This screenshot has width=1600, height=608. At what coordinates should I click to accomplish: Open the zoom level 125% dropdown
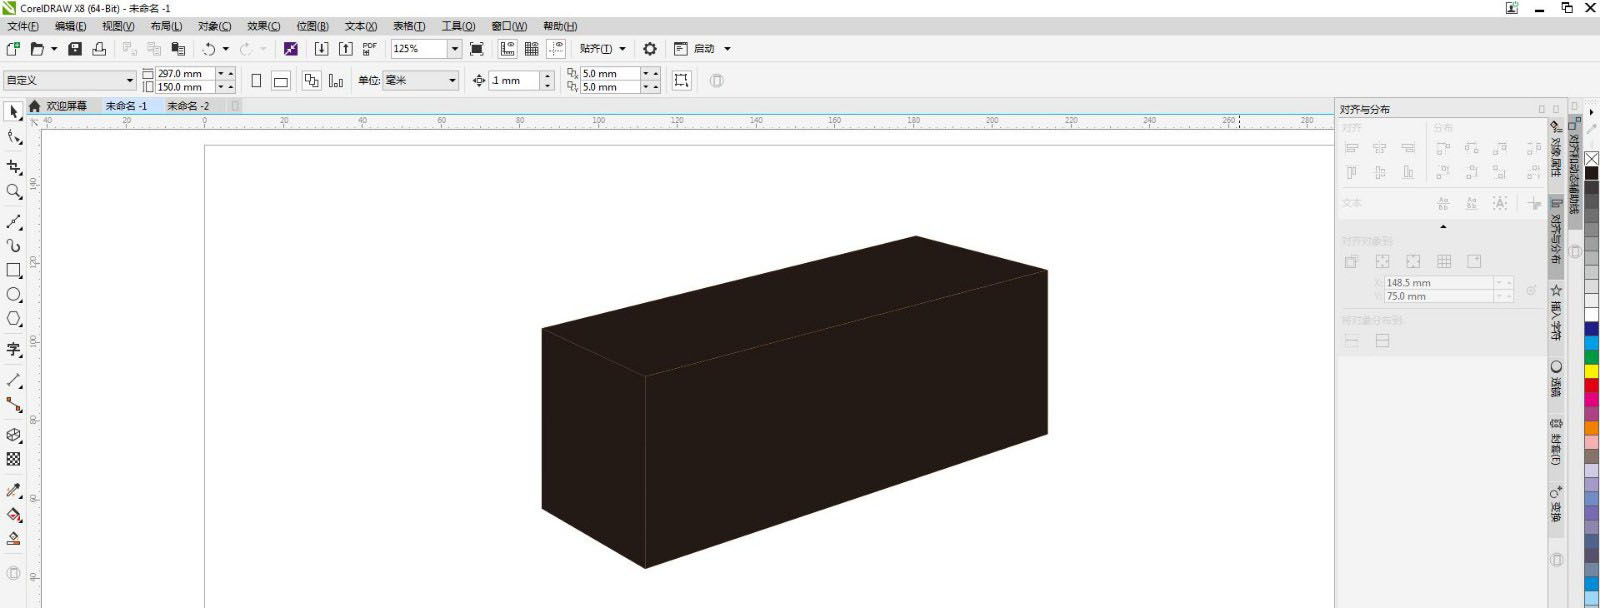click(454, 49)
